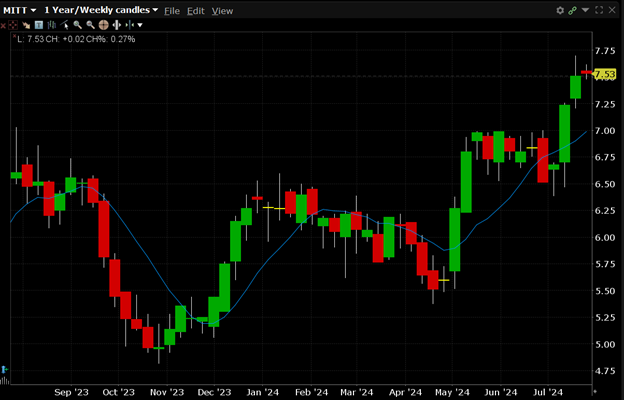Click the Nov '23 date label

pos(167,392)
